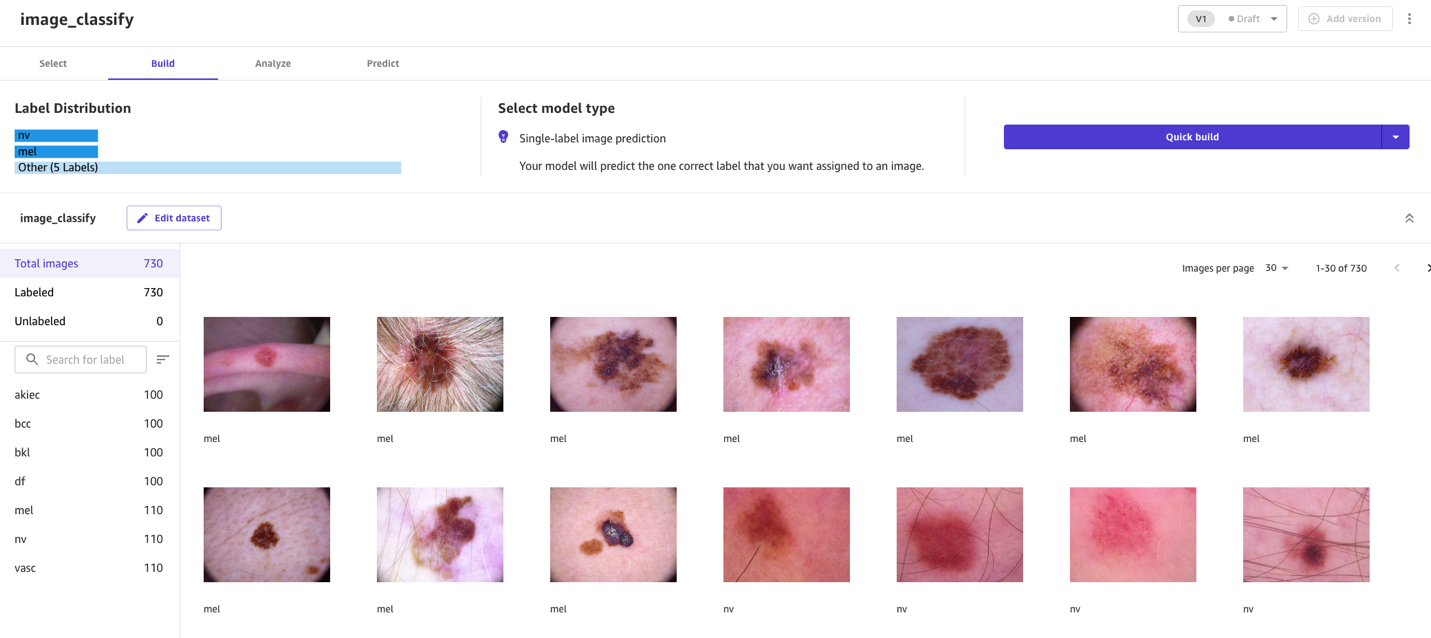Click the sort labels icon beside search
This screenshot has height=638, width=1431.
pyautogui.click(x=163, y=359)
